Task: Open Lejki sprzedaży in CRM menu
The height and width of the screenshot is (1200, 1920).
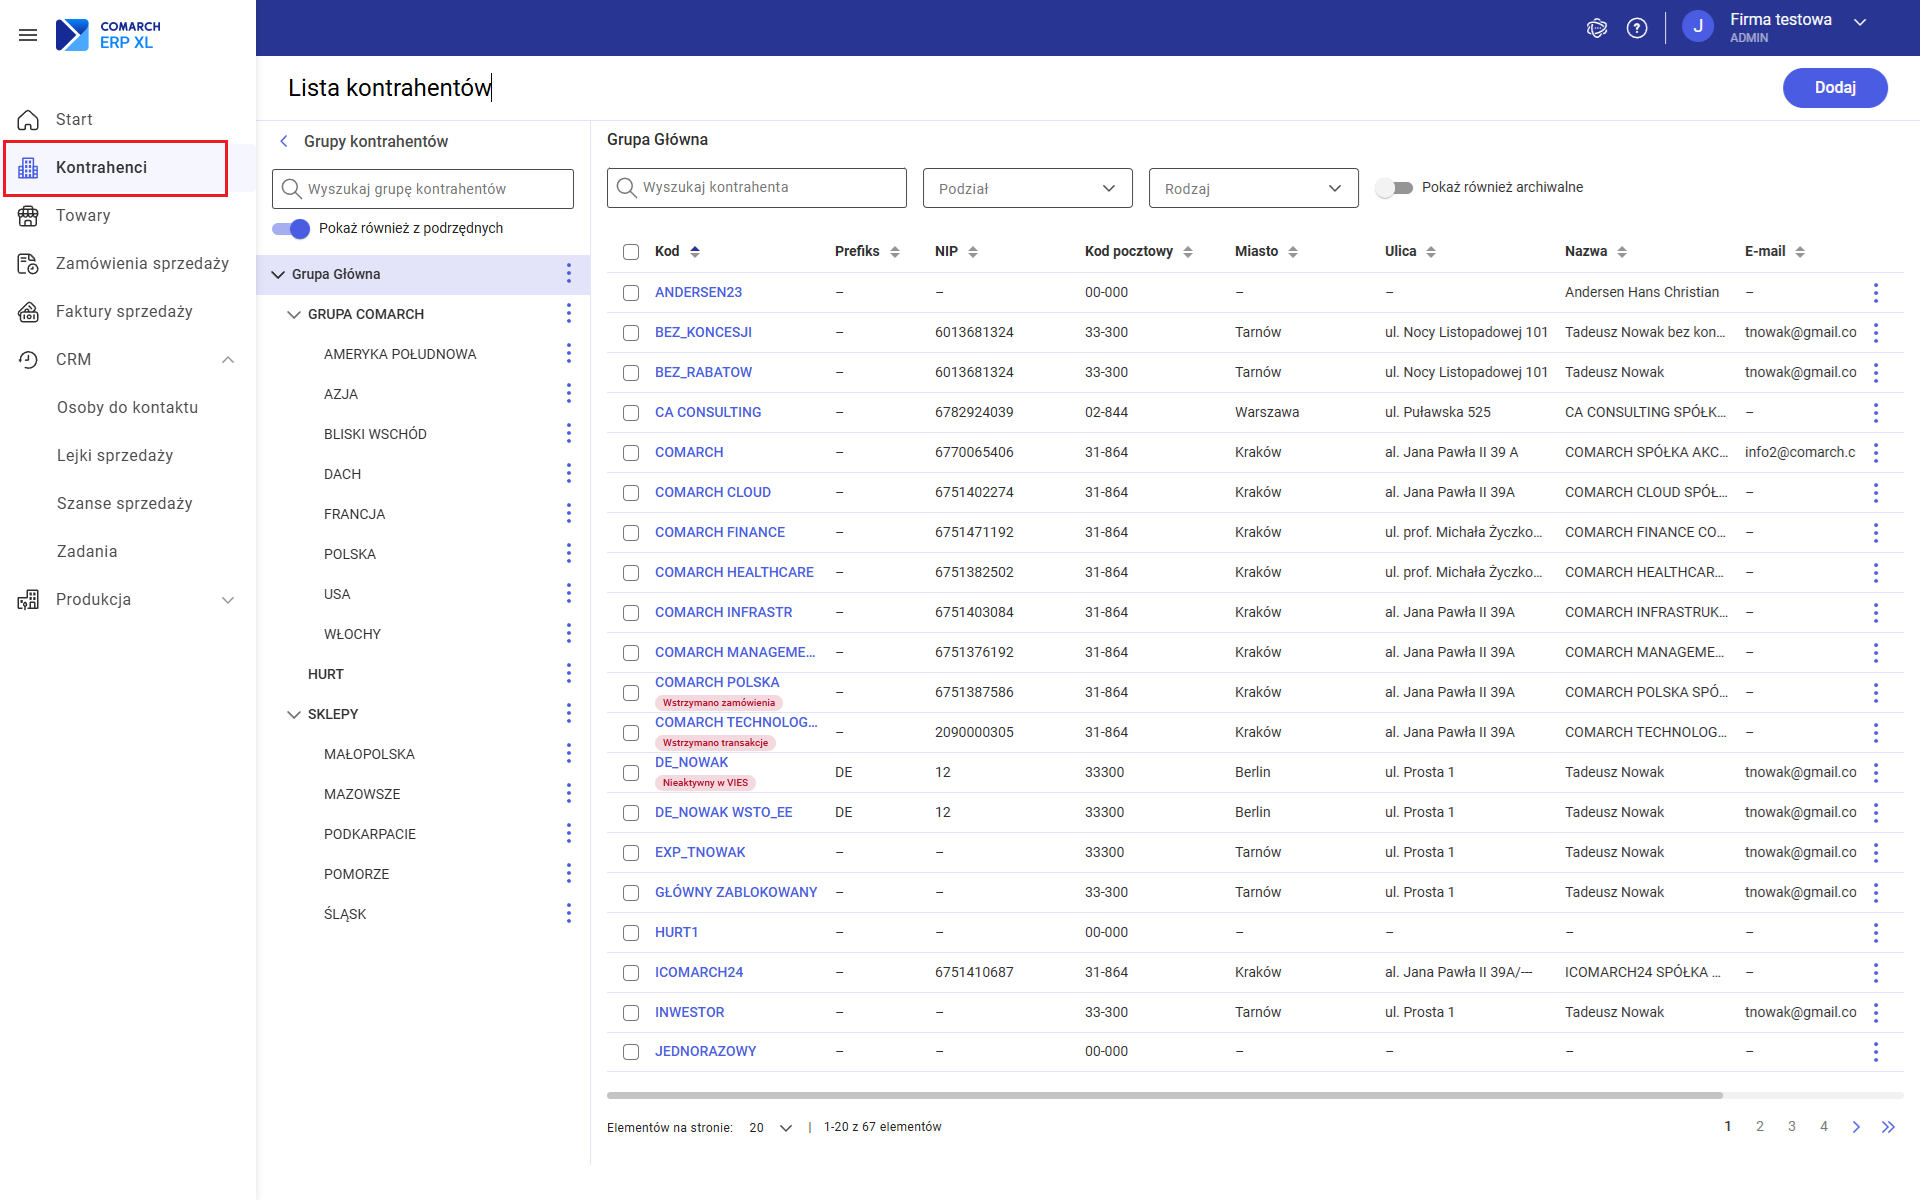Action: pos(115,455)
